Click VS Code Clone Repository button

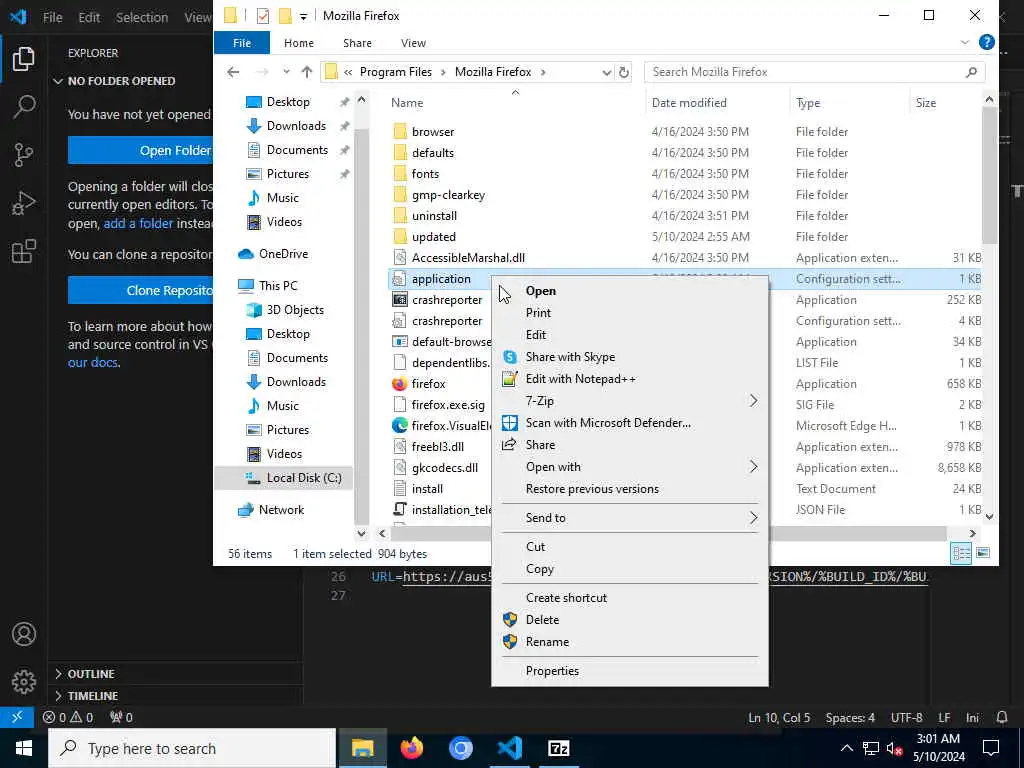coord(141,291)
